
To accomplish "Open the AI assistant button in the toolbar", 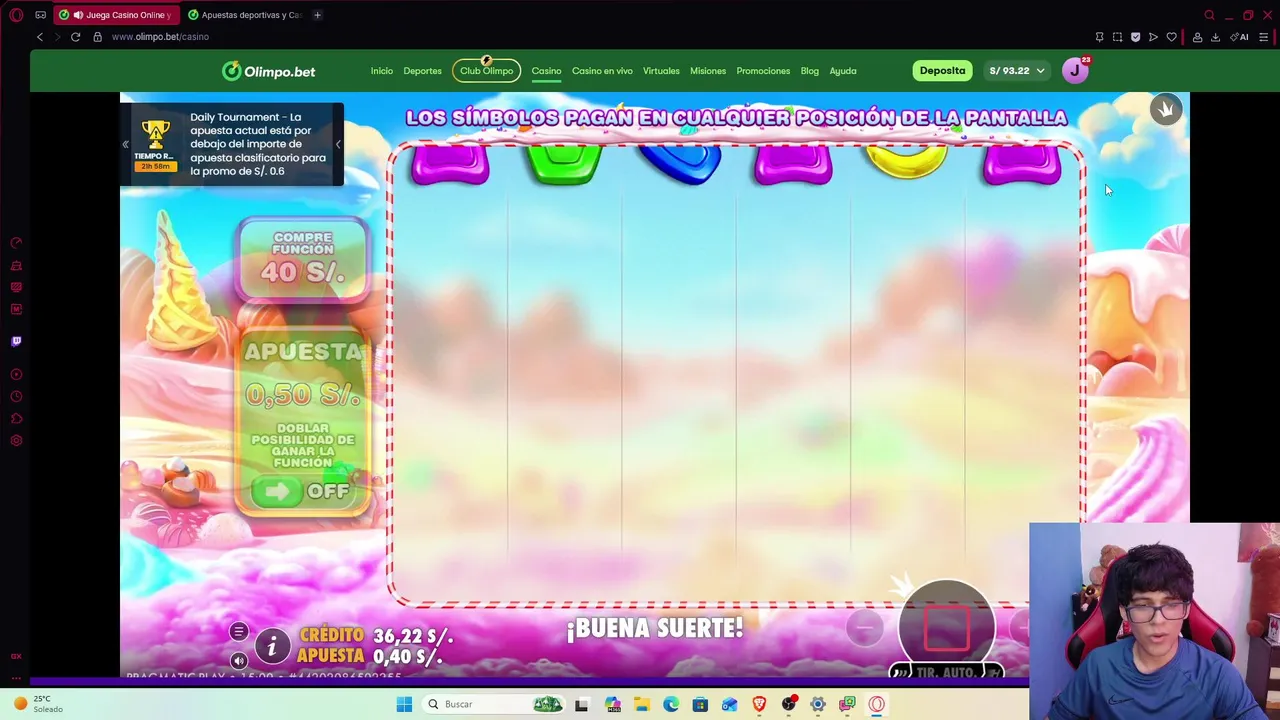I will pos(1240,37).
